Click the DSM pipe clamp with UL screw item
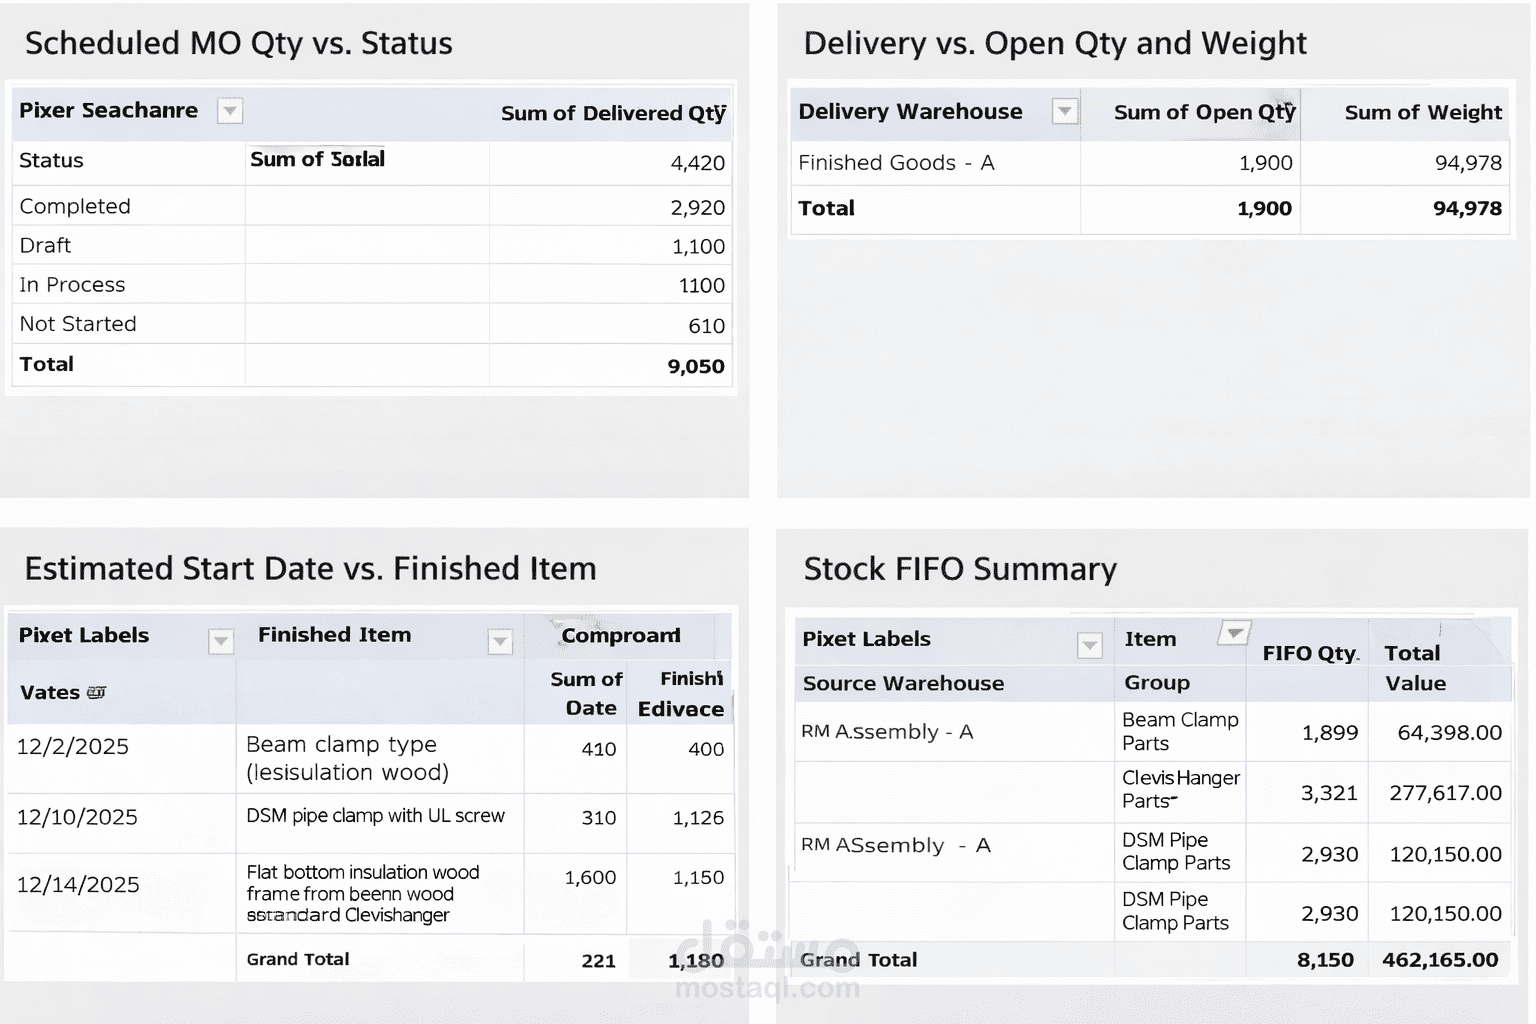 (x=375, y=816)
